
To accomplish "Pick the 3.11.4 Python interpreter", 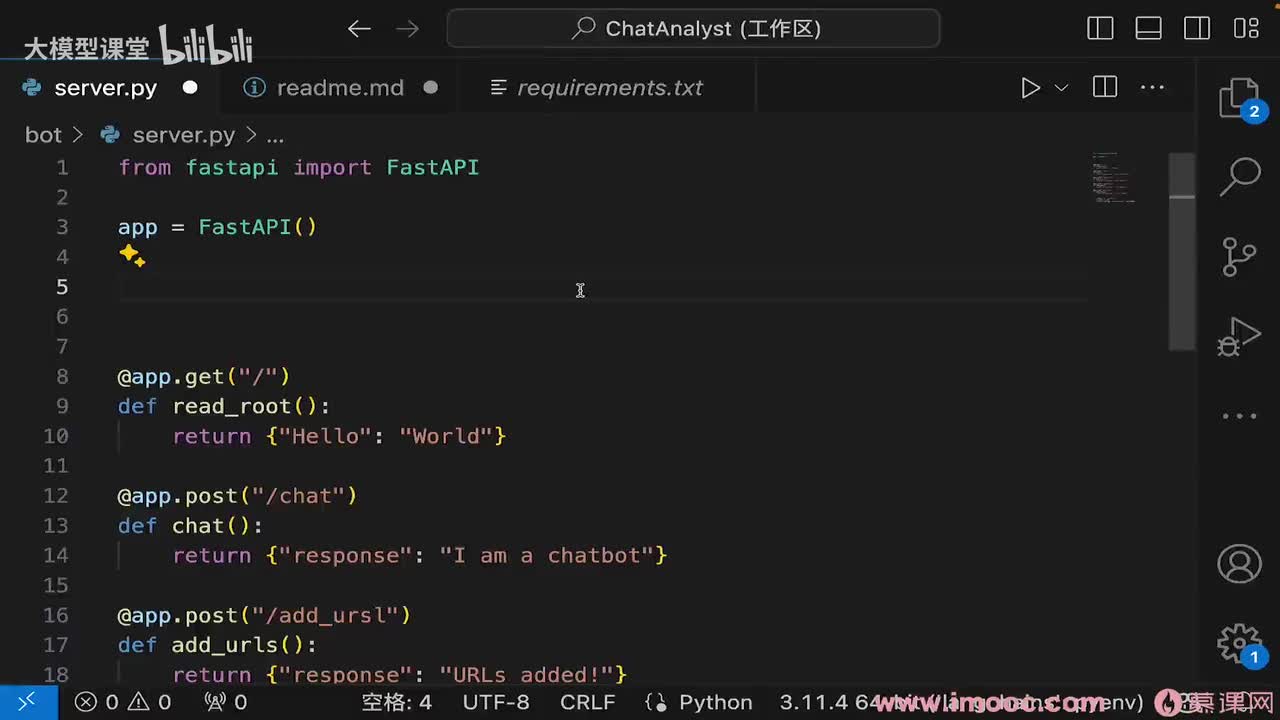I will click(x=961, y=702).
